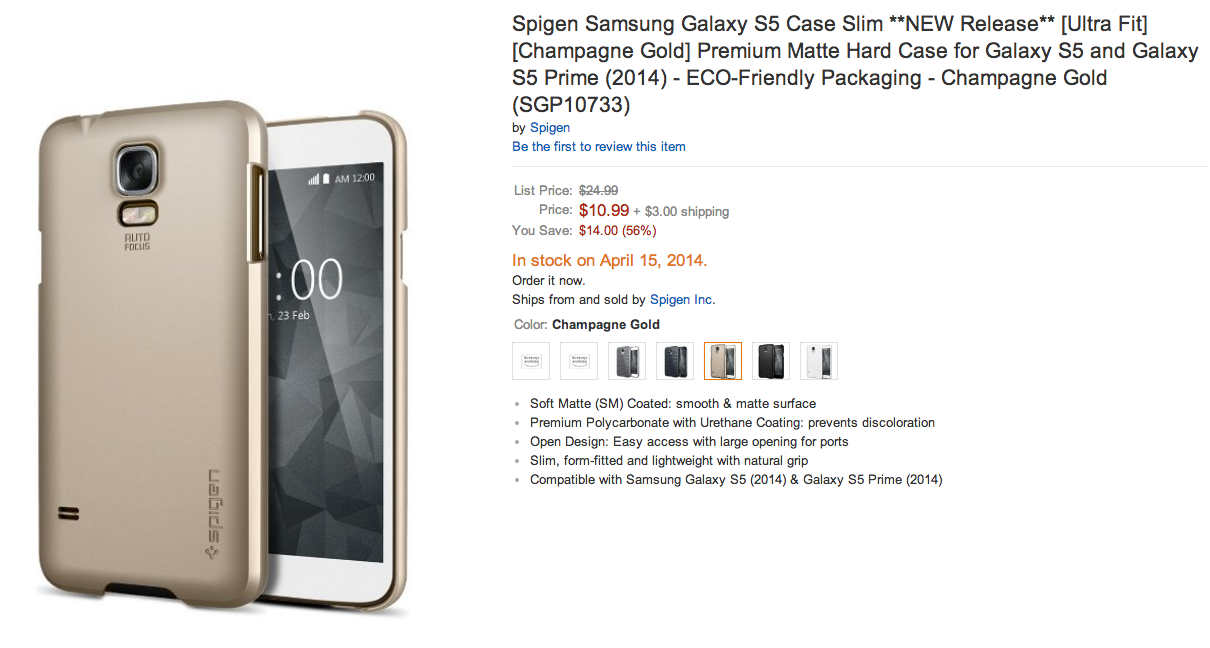Choose the dark navy case color option
Screen dimensions: 1210x648
675,361
